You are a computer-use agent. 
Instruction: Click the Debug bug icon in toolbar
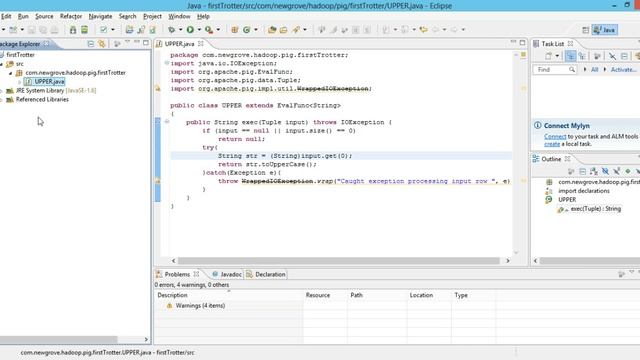tap(171, 29)
